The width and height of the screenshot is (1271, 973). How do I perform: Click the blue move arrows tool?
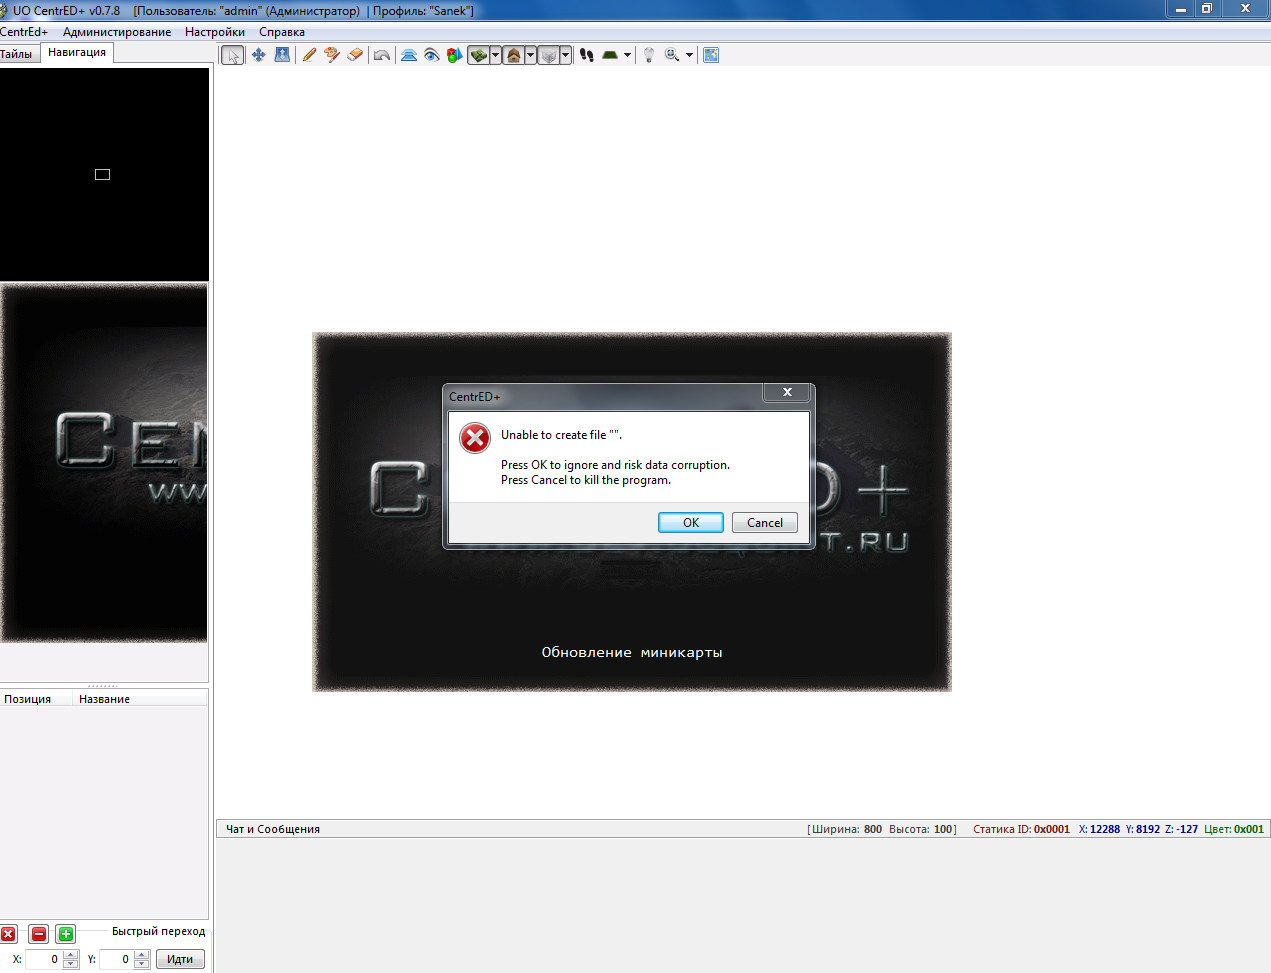258,55
